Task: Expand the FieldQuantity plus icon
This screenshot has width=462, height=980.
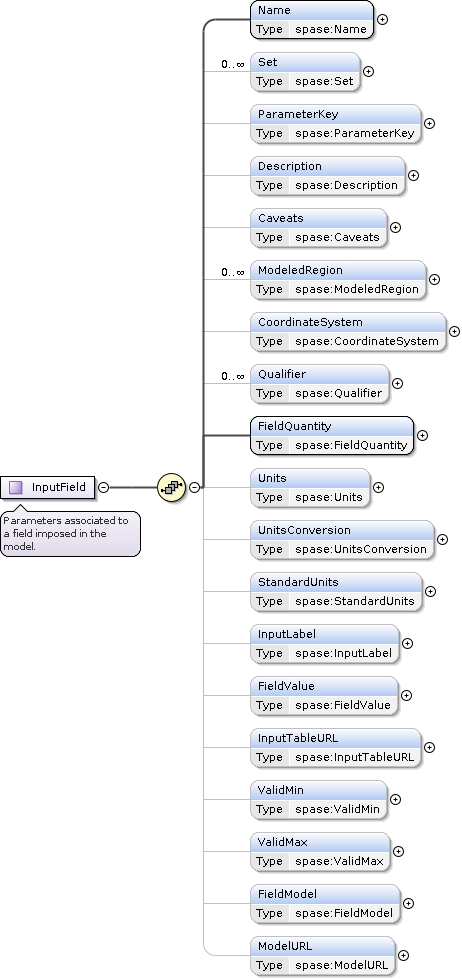Action: pos(422,435)
